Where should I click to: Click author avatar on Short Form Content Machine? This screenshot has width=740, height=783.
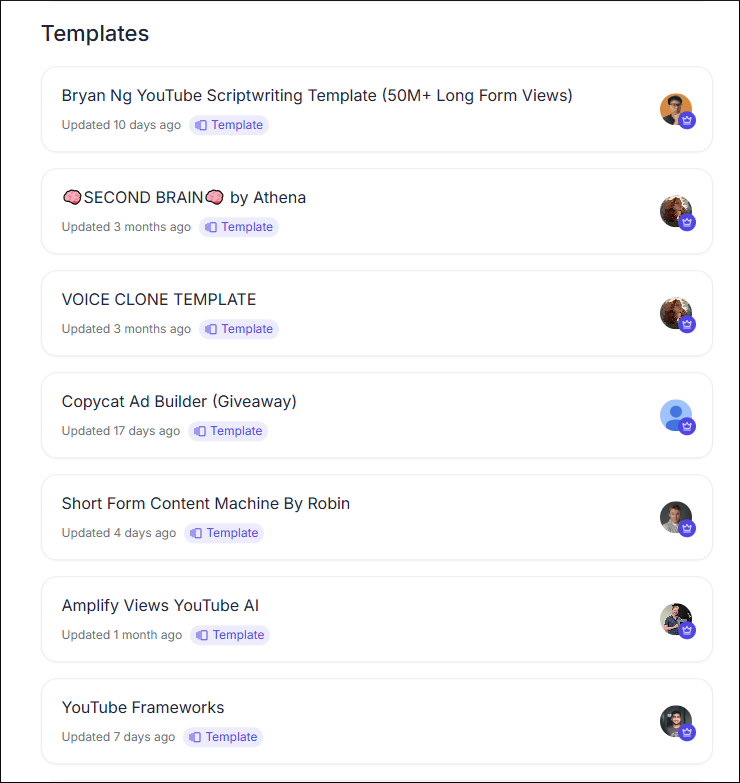click(675, 516)
